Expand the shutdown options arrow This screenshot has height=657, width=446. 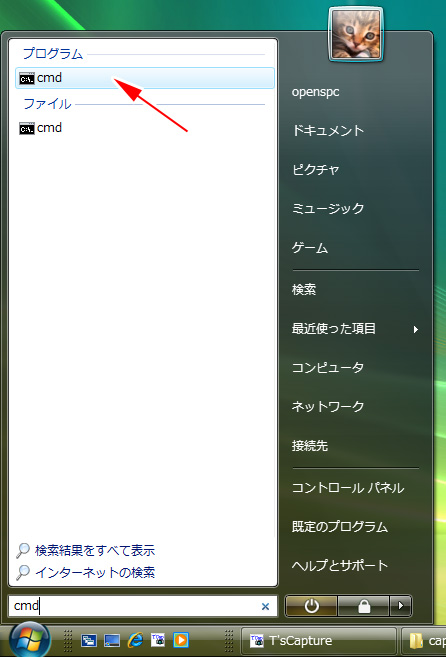401,606
